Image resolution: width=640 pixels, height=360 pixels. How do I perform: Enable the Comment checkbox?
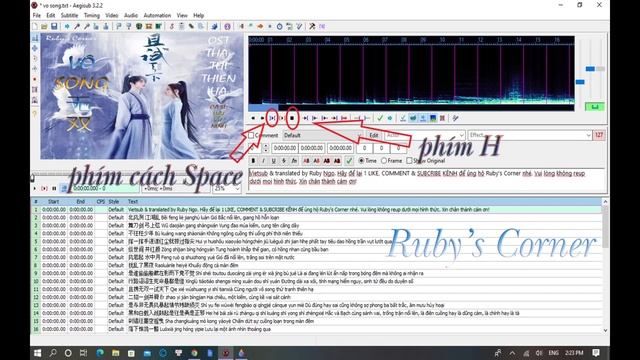tap(251, 136)
